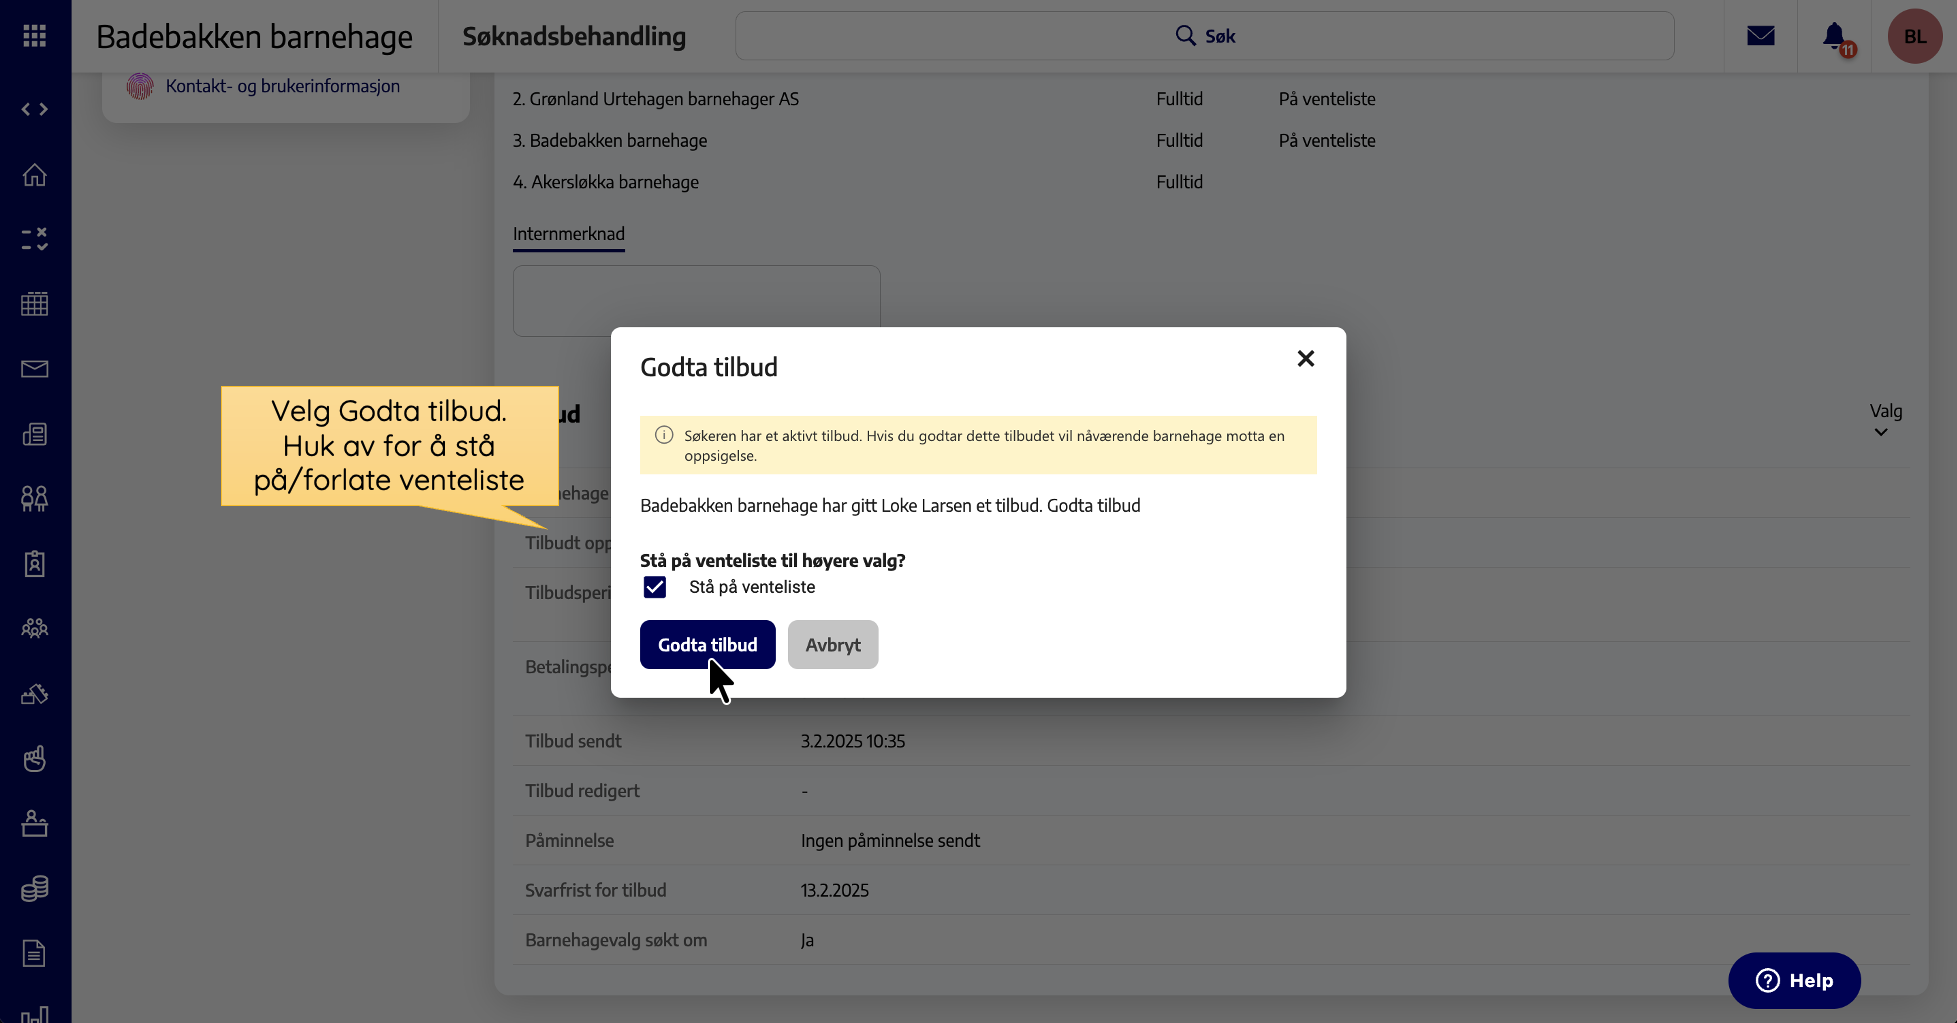The height and width of the screenshot is (1023, 1957).
Task: Select the Internmerknad tab
Action: coord(568,234)
